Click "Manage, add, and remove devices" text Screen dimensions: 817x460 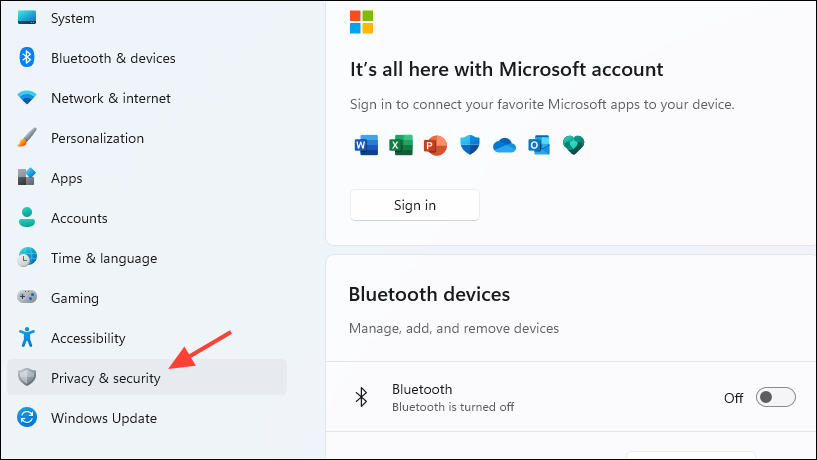coord(454,328)
